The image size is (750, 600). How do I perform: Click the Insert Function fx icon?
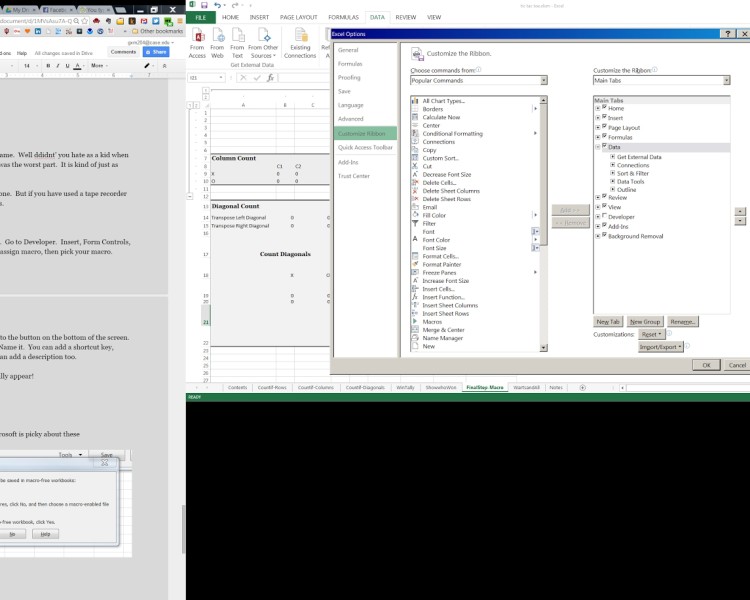[x=270, y=77]
